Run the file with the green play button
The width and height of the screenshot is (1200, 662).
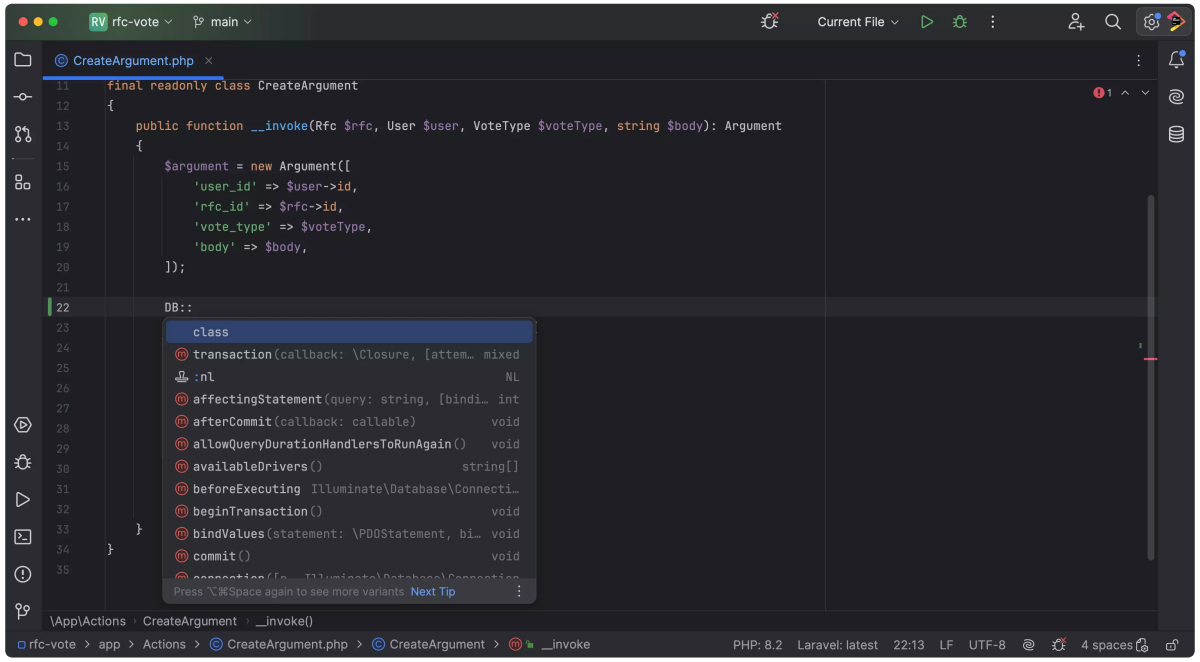926,21
